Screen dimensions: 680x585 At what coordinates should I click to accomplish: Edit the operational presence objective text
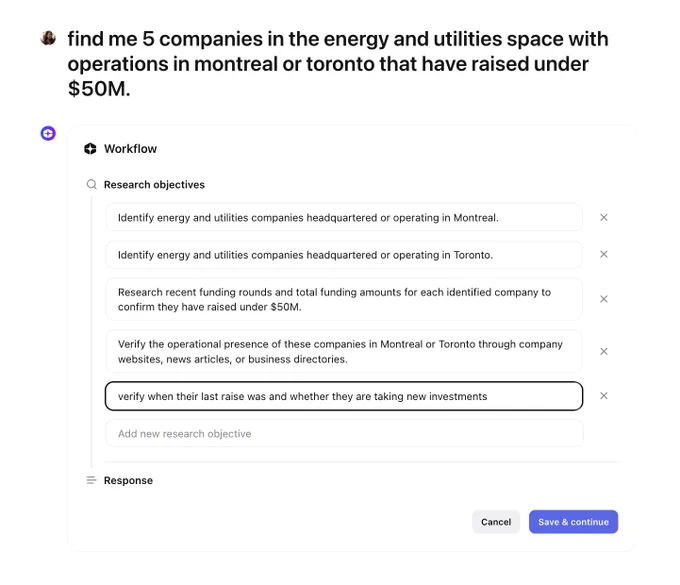[344, 351]
